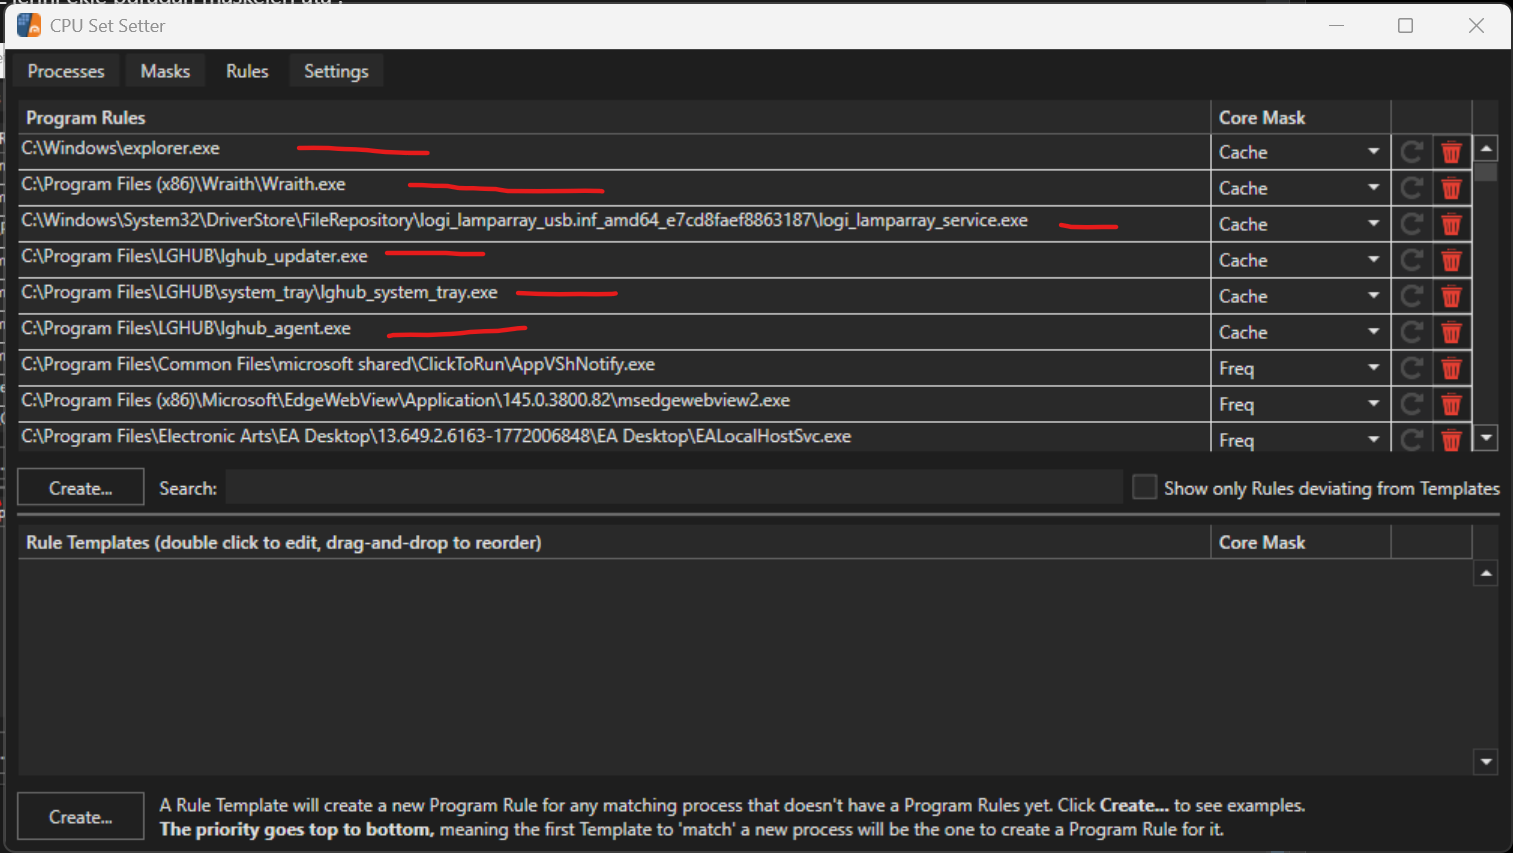
Task: Click the AppVShNotify.exe rule path
Action: [338, 364]
